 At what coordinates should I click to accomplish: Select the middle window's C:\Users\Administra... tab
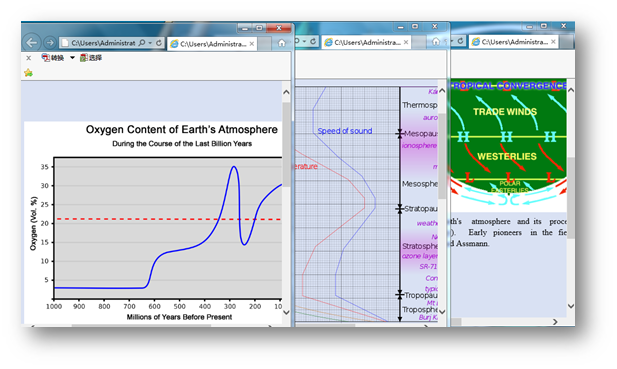(367, 42)
